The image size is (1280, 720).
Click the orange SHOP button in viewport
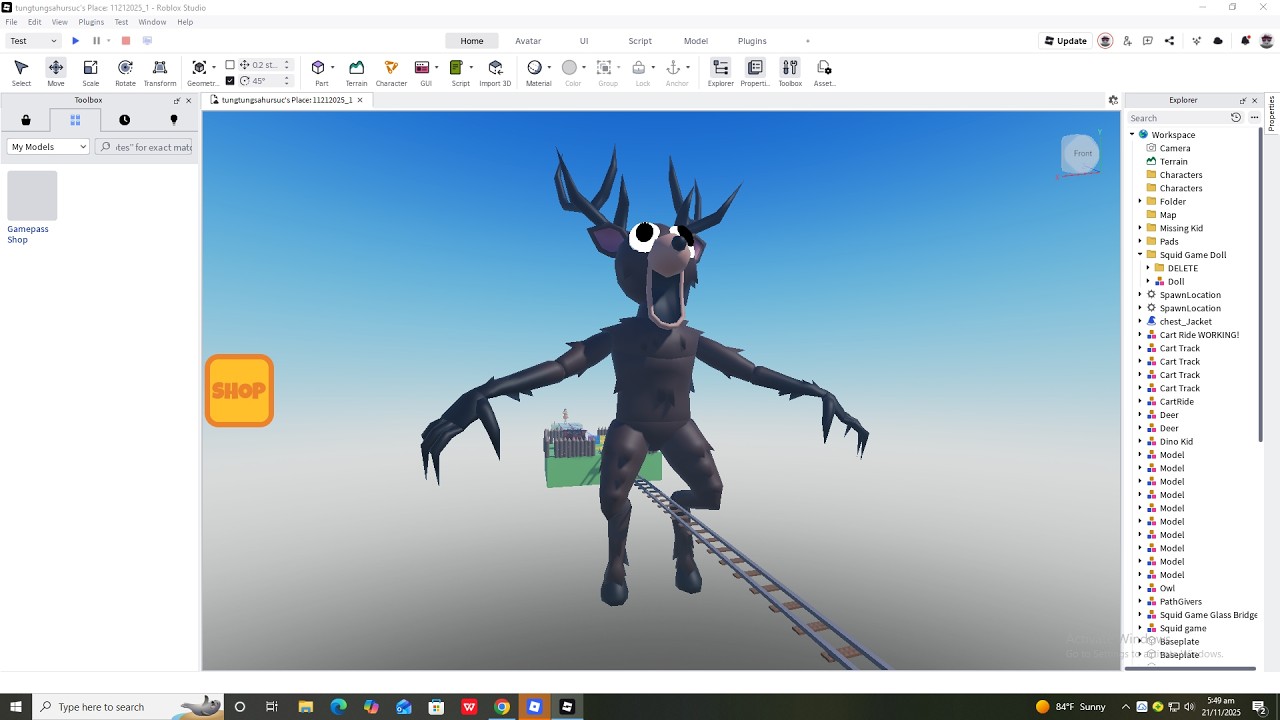click(239, 391)
